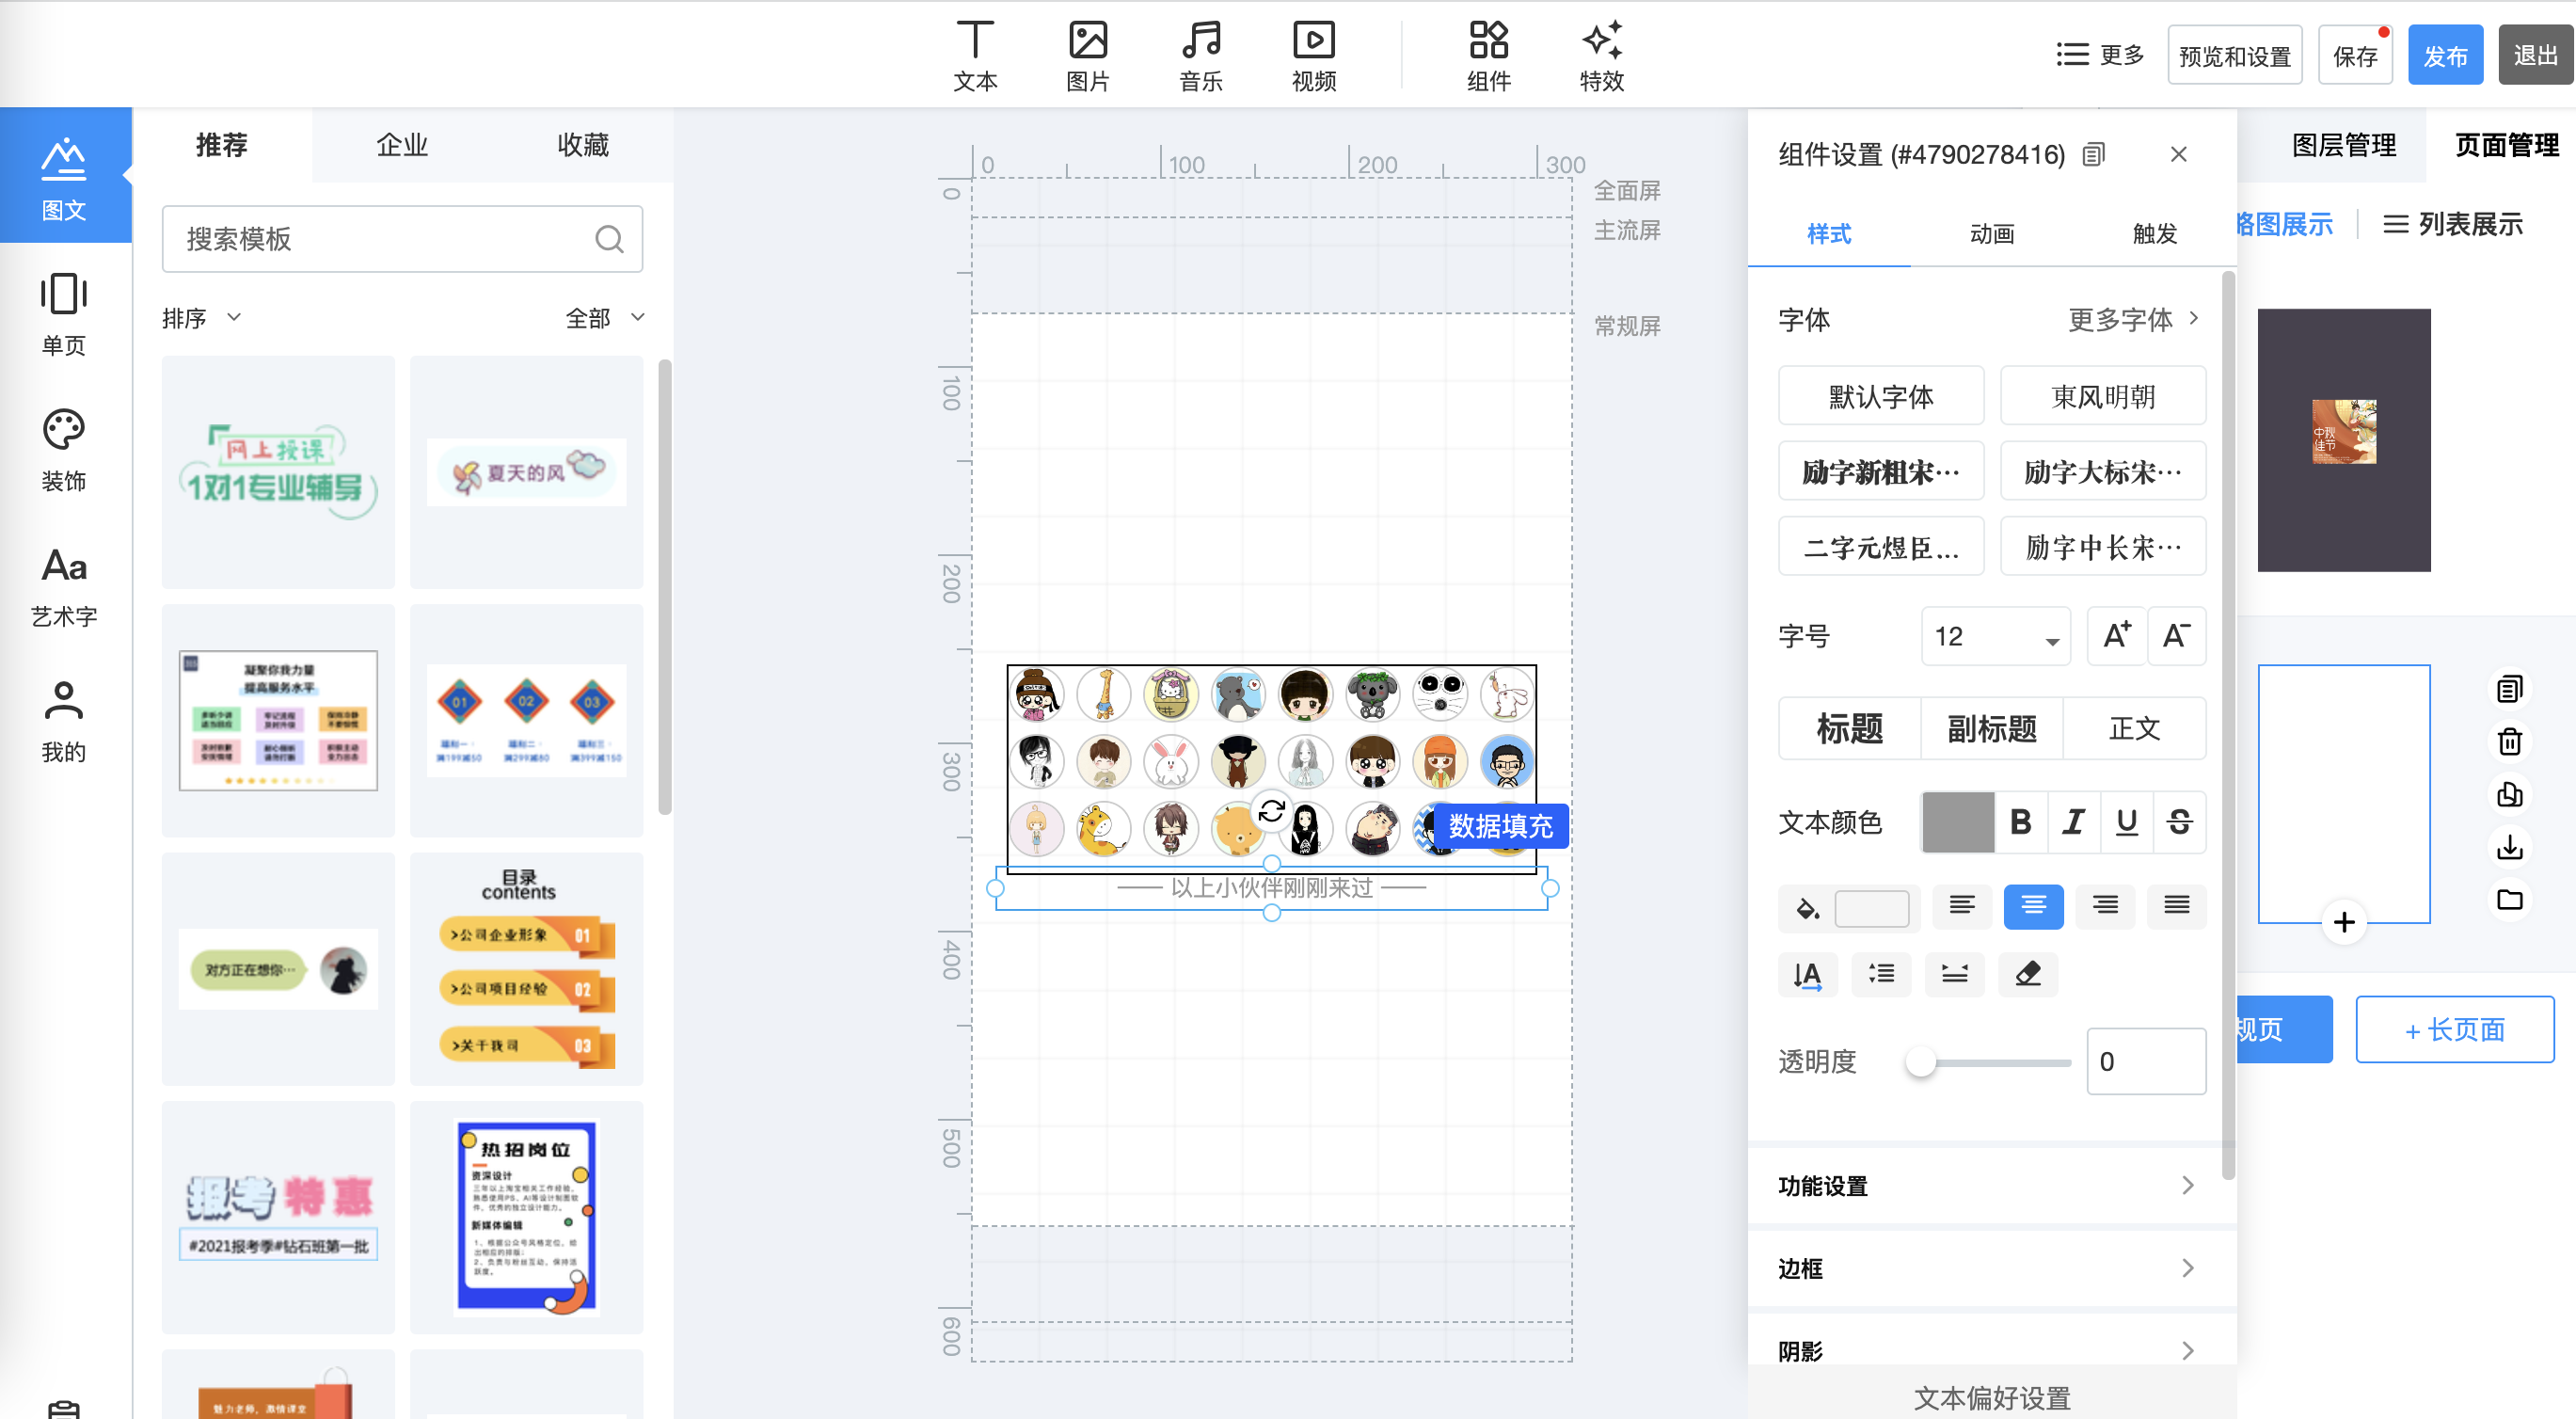Viewport: 2576px width, 1419px height.
Task: Switch to 收藏 tab
Action: point(583,145)
